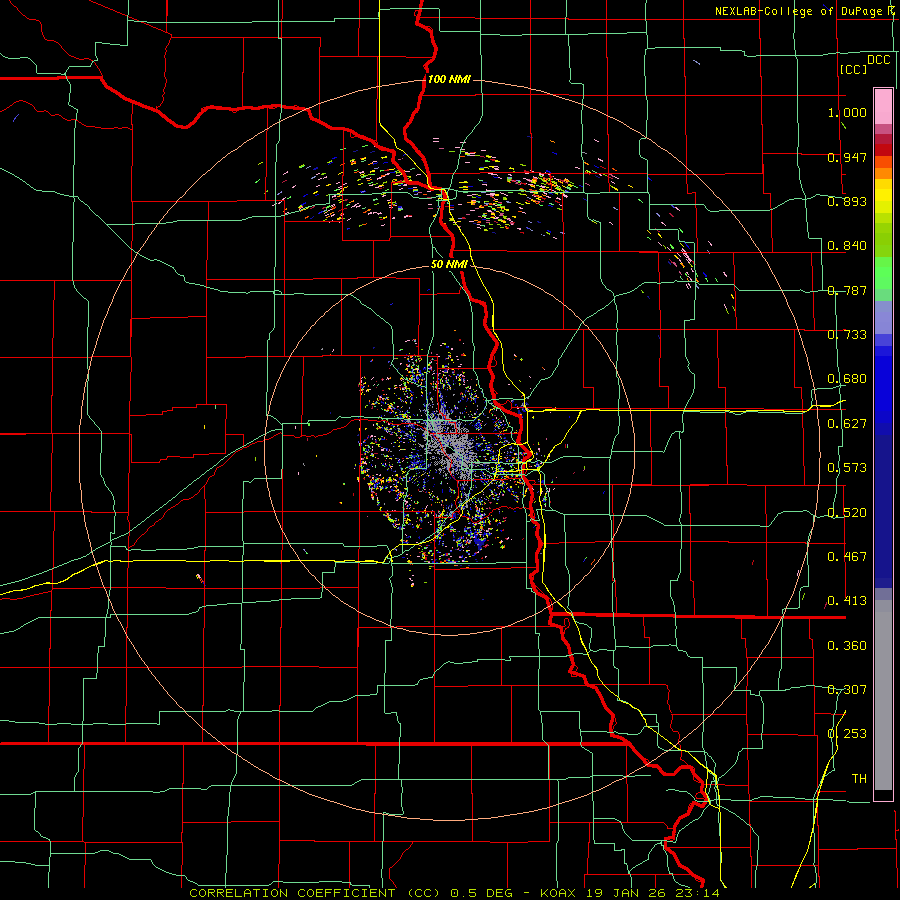
Task: Click the Correlation Coefficient KOAX caption
Action: point(454,893)
